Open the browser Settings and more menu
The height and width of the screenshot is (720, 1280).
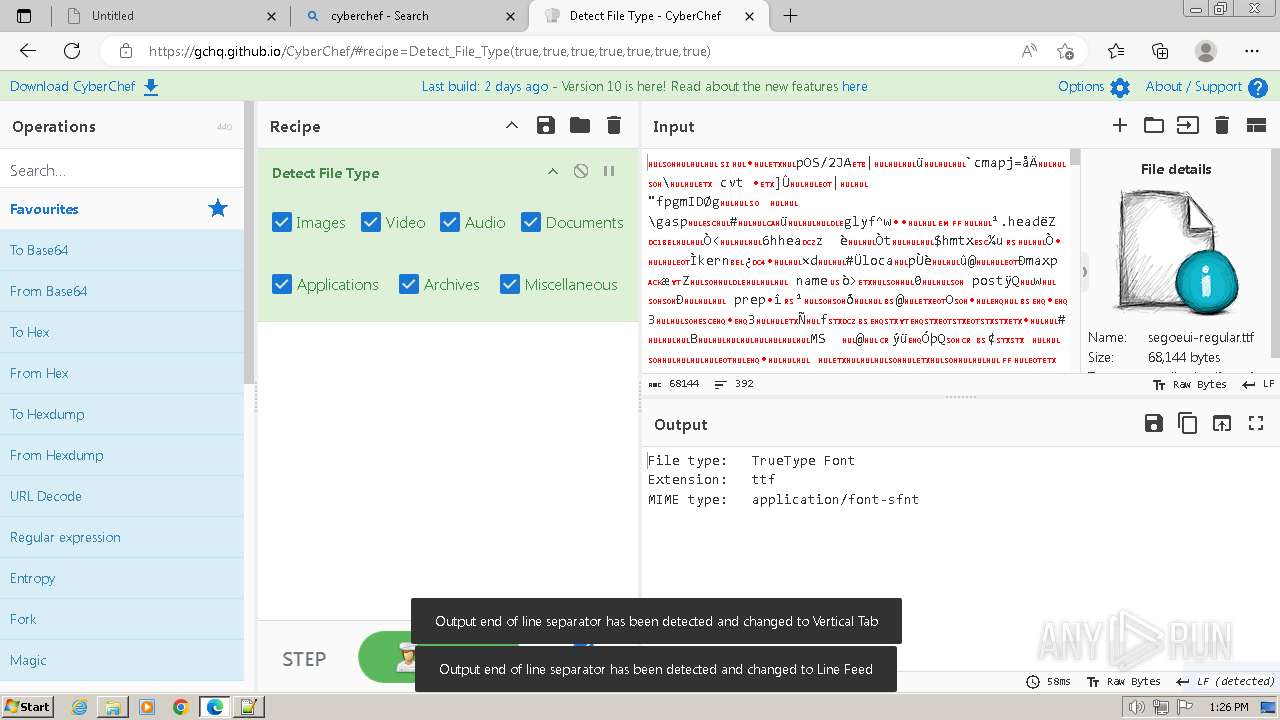pos(1252,51)
